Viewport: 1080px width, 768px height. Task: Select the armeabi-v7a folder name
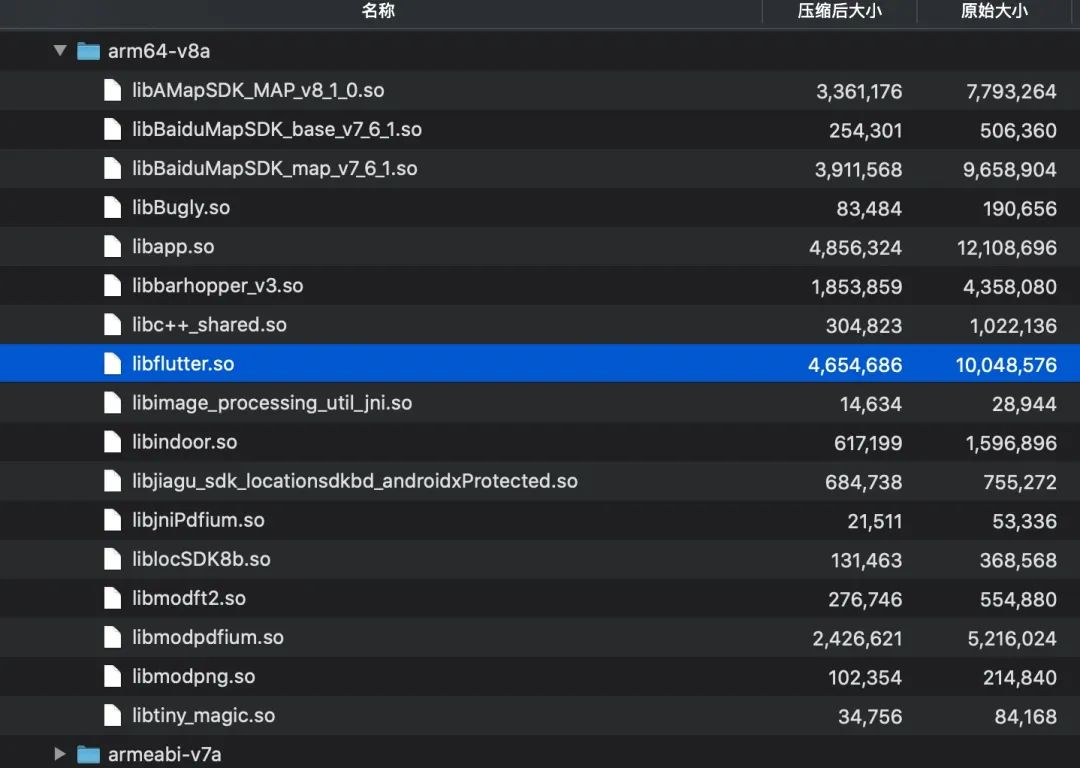(x=165, y=754)
